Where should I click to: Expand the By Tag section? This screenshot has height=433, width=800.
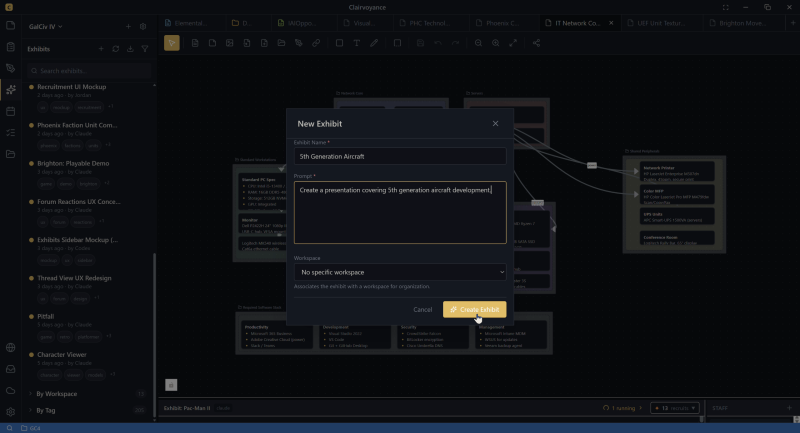tap(45, 410)
